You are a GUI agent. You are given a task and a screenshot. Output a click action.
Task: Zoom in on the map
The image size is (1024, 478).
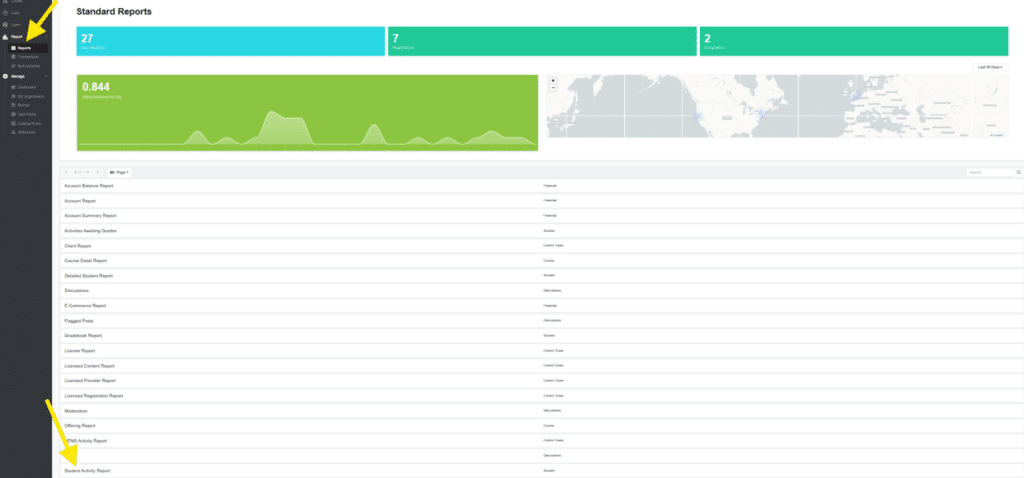point(553,81)
